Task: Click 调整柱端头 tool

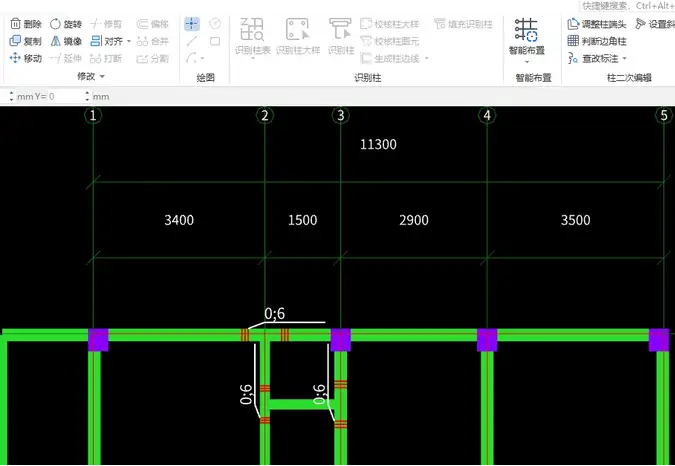Action: (596, 24)
